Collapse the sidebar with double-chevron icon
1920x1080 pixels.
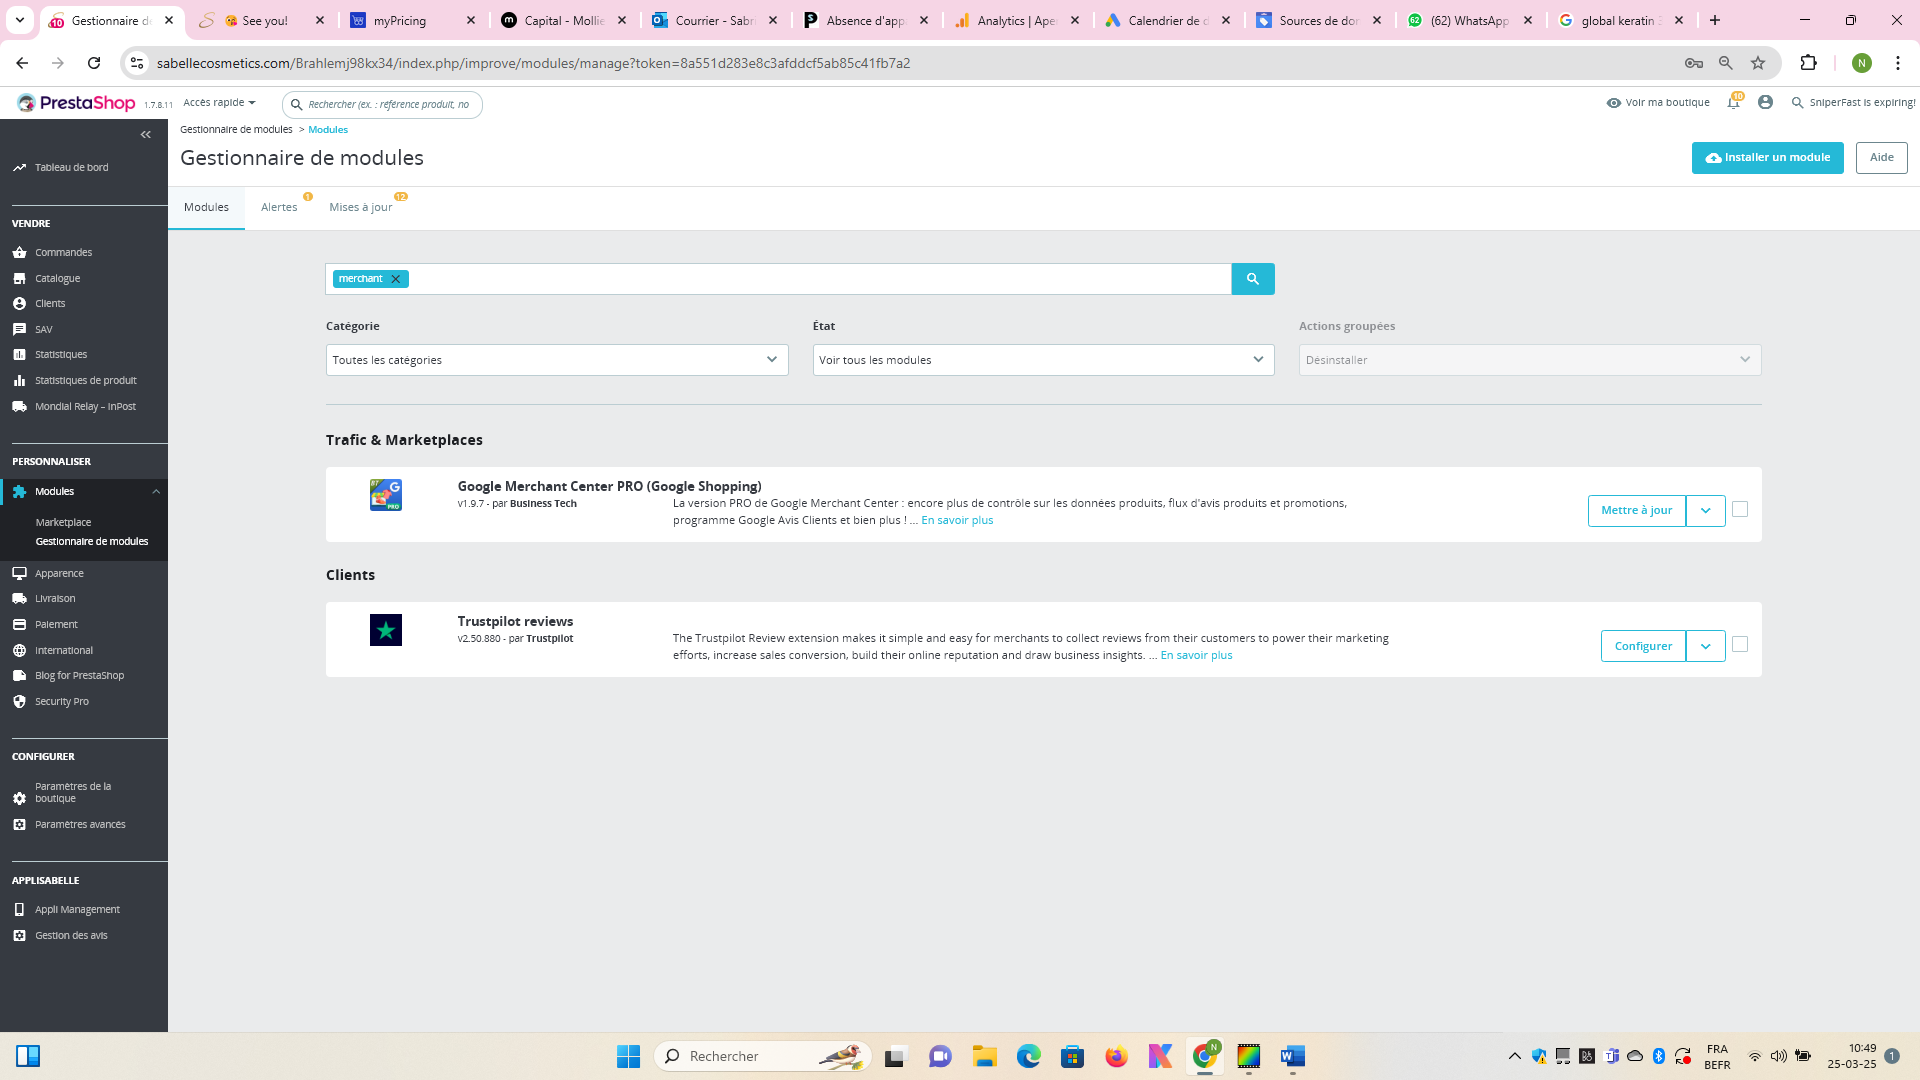pos(146,134)
